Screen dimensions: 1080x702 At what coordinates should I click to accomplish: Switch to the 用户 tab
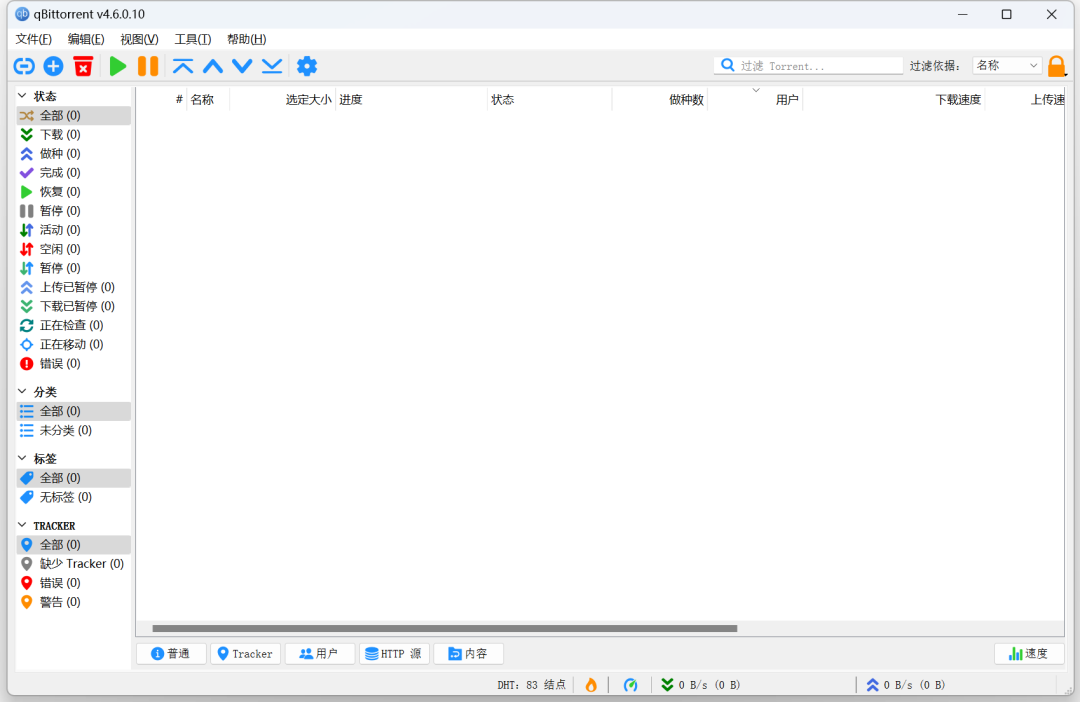(x=320, y=654)
